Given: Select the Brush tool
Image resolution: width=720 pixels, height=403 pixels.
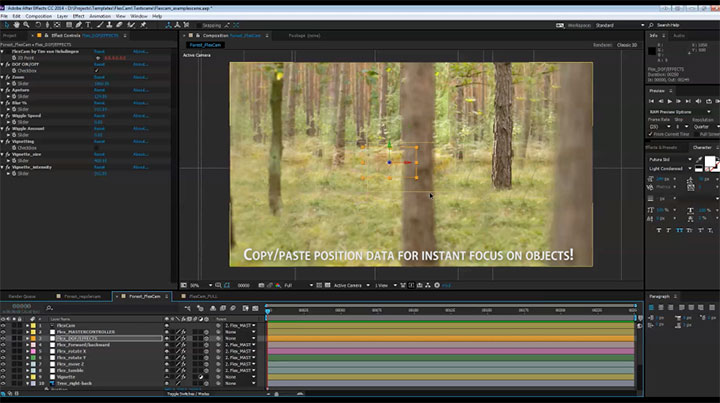Looking at the screenshot, I should pos(100,25).
